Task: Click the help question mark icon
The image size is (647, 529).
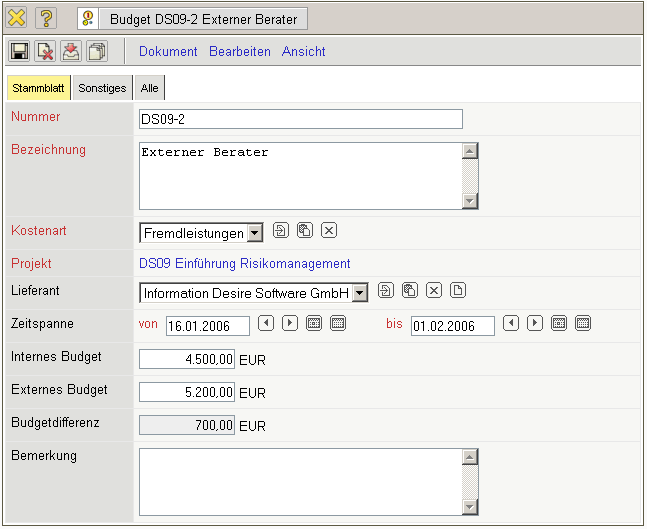Action: click(x=47, y=18)
